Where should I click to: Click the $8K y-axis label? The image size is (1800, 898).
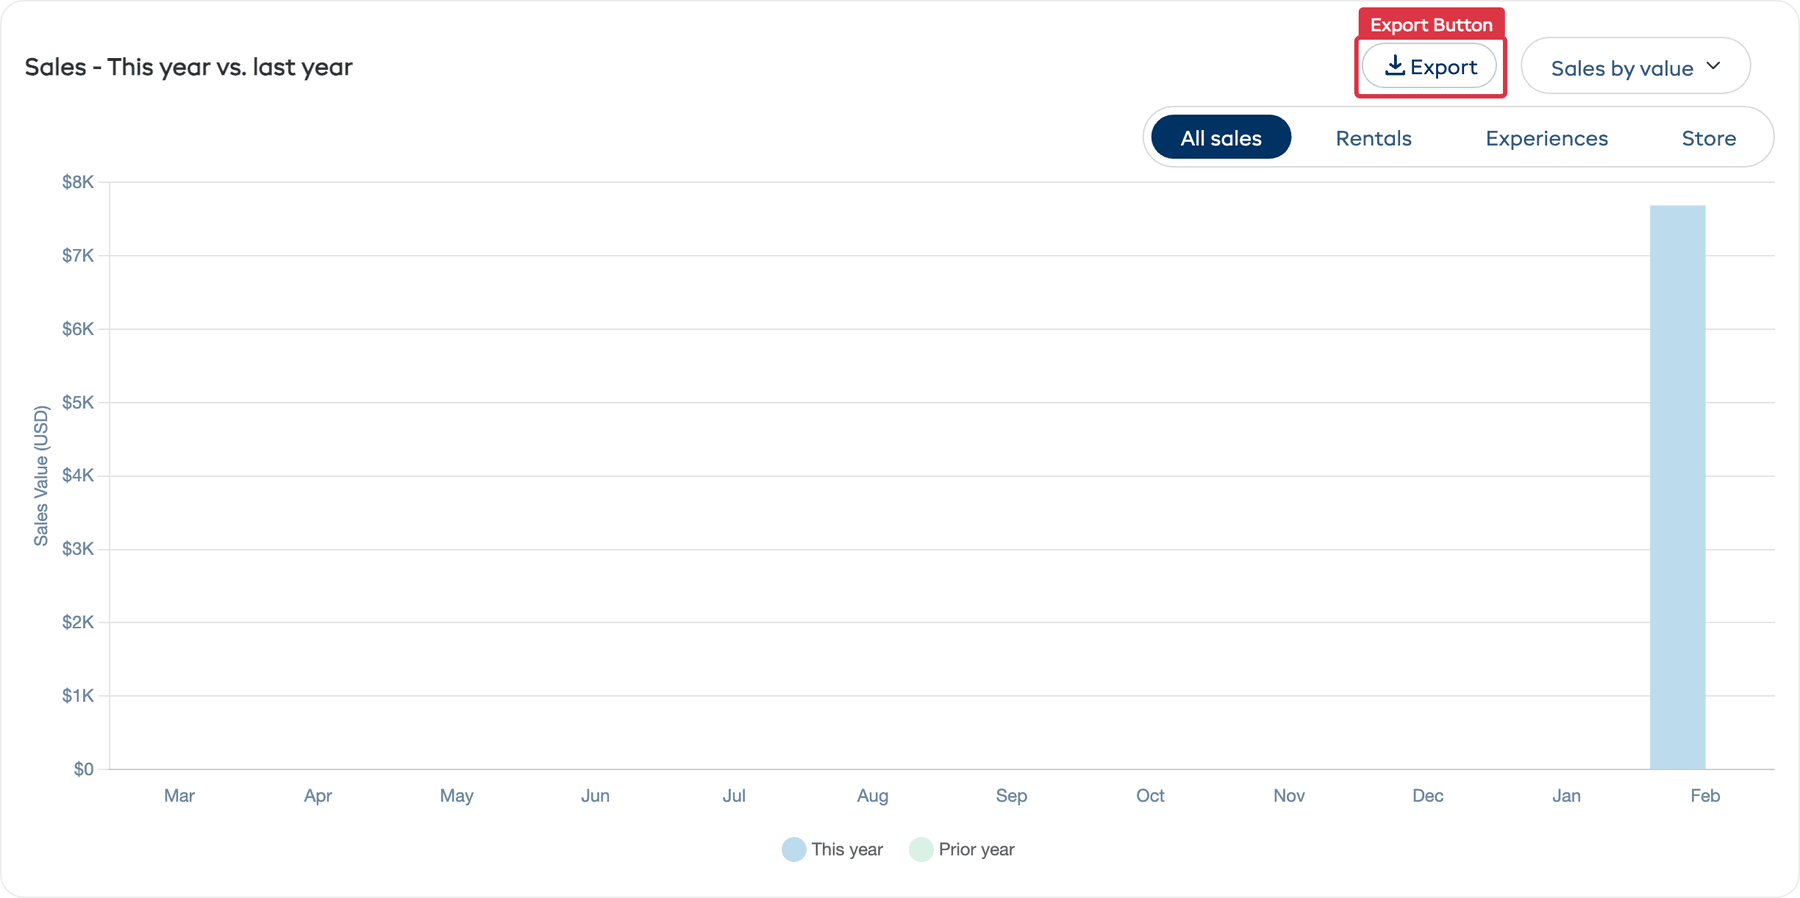(78, 182)
